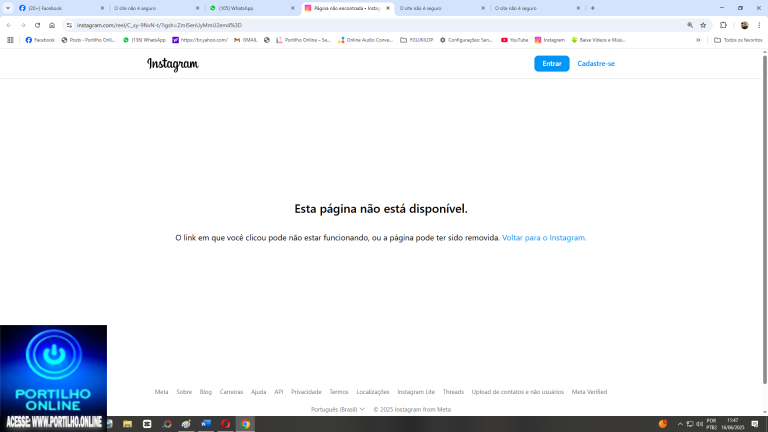Click the Chrome icon in the taskbar

click(245, 424)
